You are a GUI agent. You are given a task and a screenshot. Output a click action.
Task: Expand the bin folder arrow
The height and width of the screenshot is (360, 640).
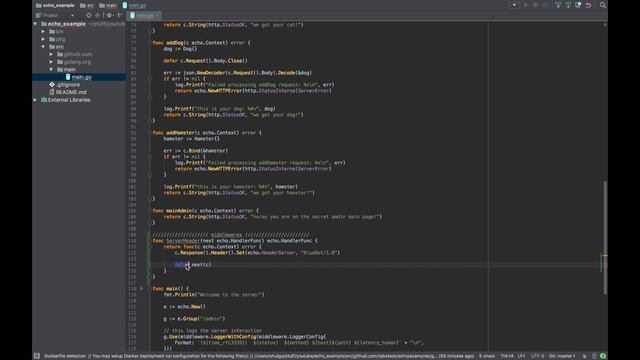(43, 31)
